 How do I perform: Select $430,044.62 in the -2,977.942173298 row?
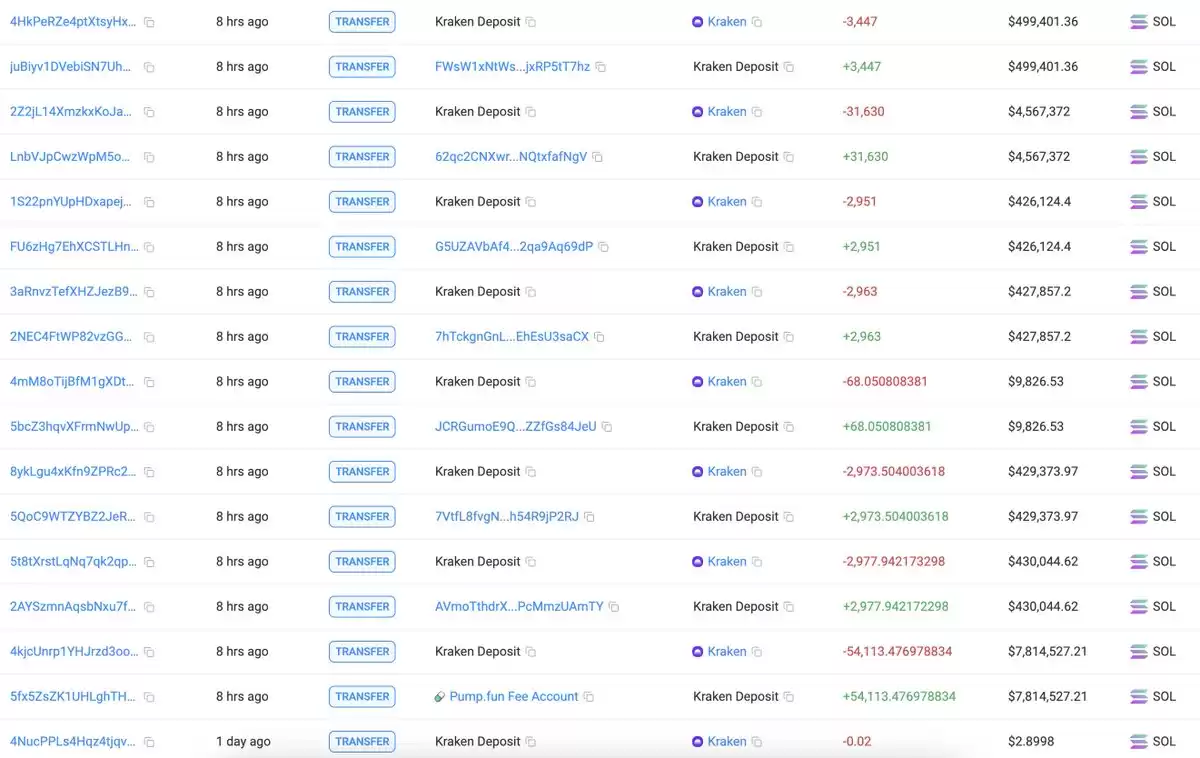[1043, 562]
